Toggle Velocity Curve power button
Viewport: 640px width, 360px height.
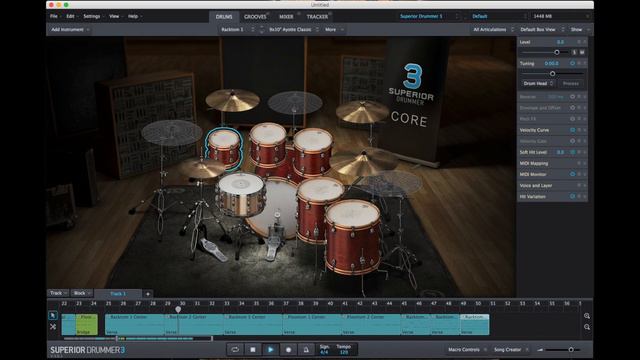point(572,130)
